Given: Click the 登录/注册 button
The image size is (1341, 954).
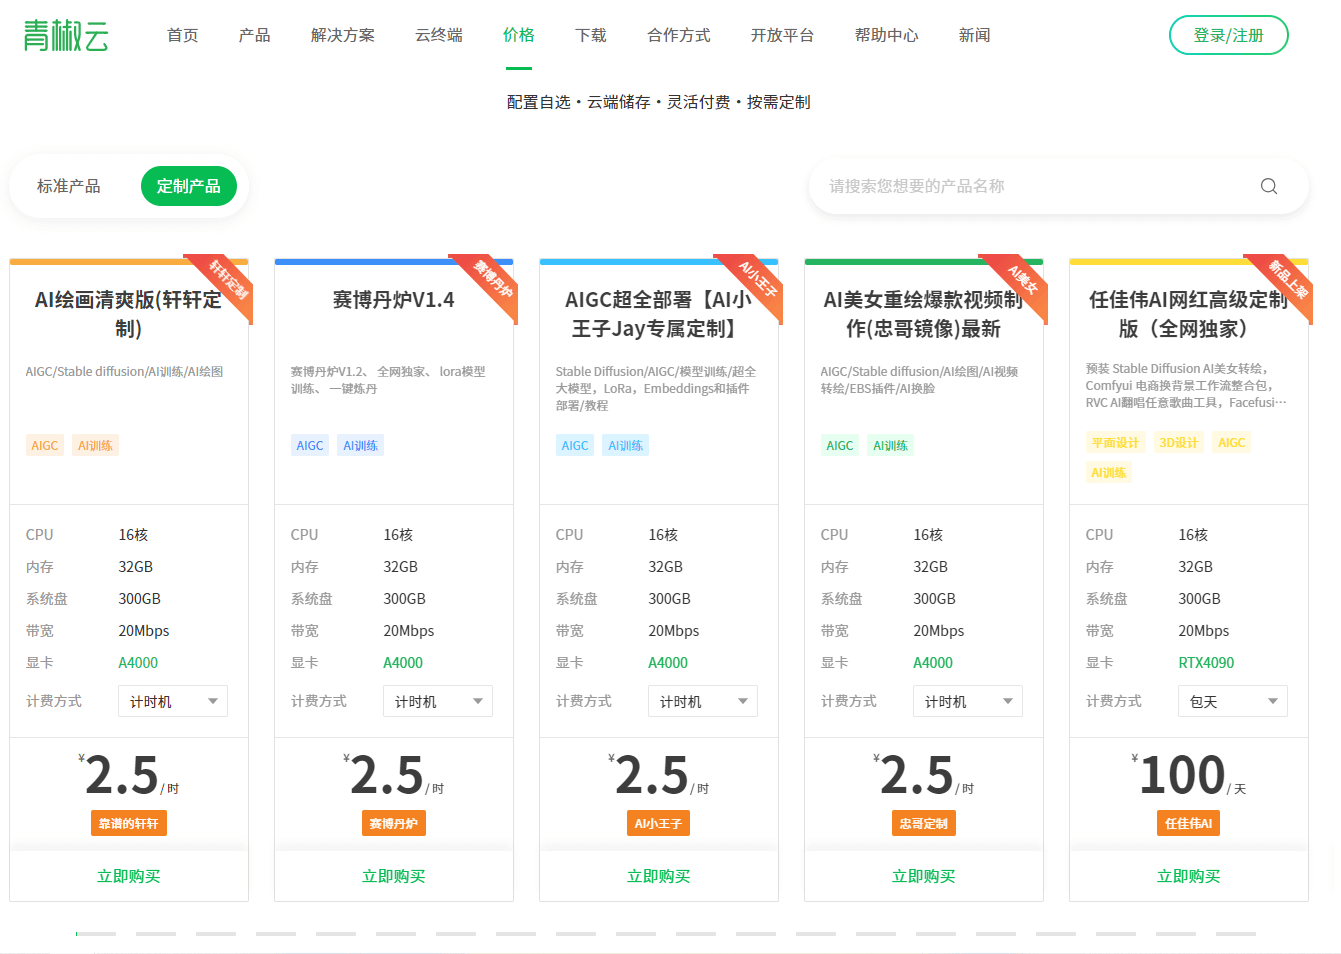Looking at the screenshot, I should (1229, 35).
